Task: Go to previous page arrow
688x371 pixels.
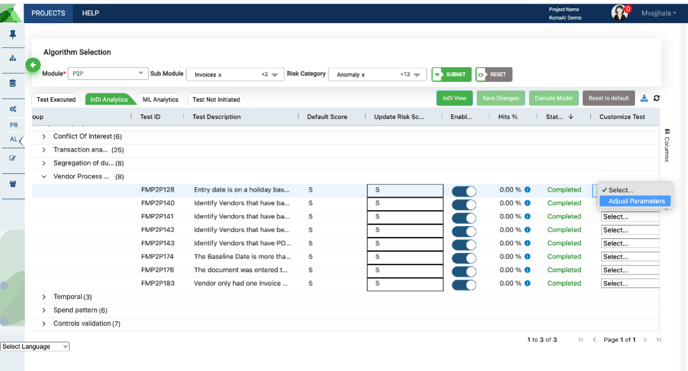Action: [x=595, y=339]
